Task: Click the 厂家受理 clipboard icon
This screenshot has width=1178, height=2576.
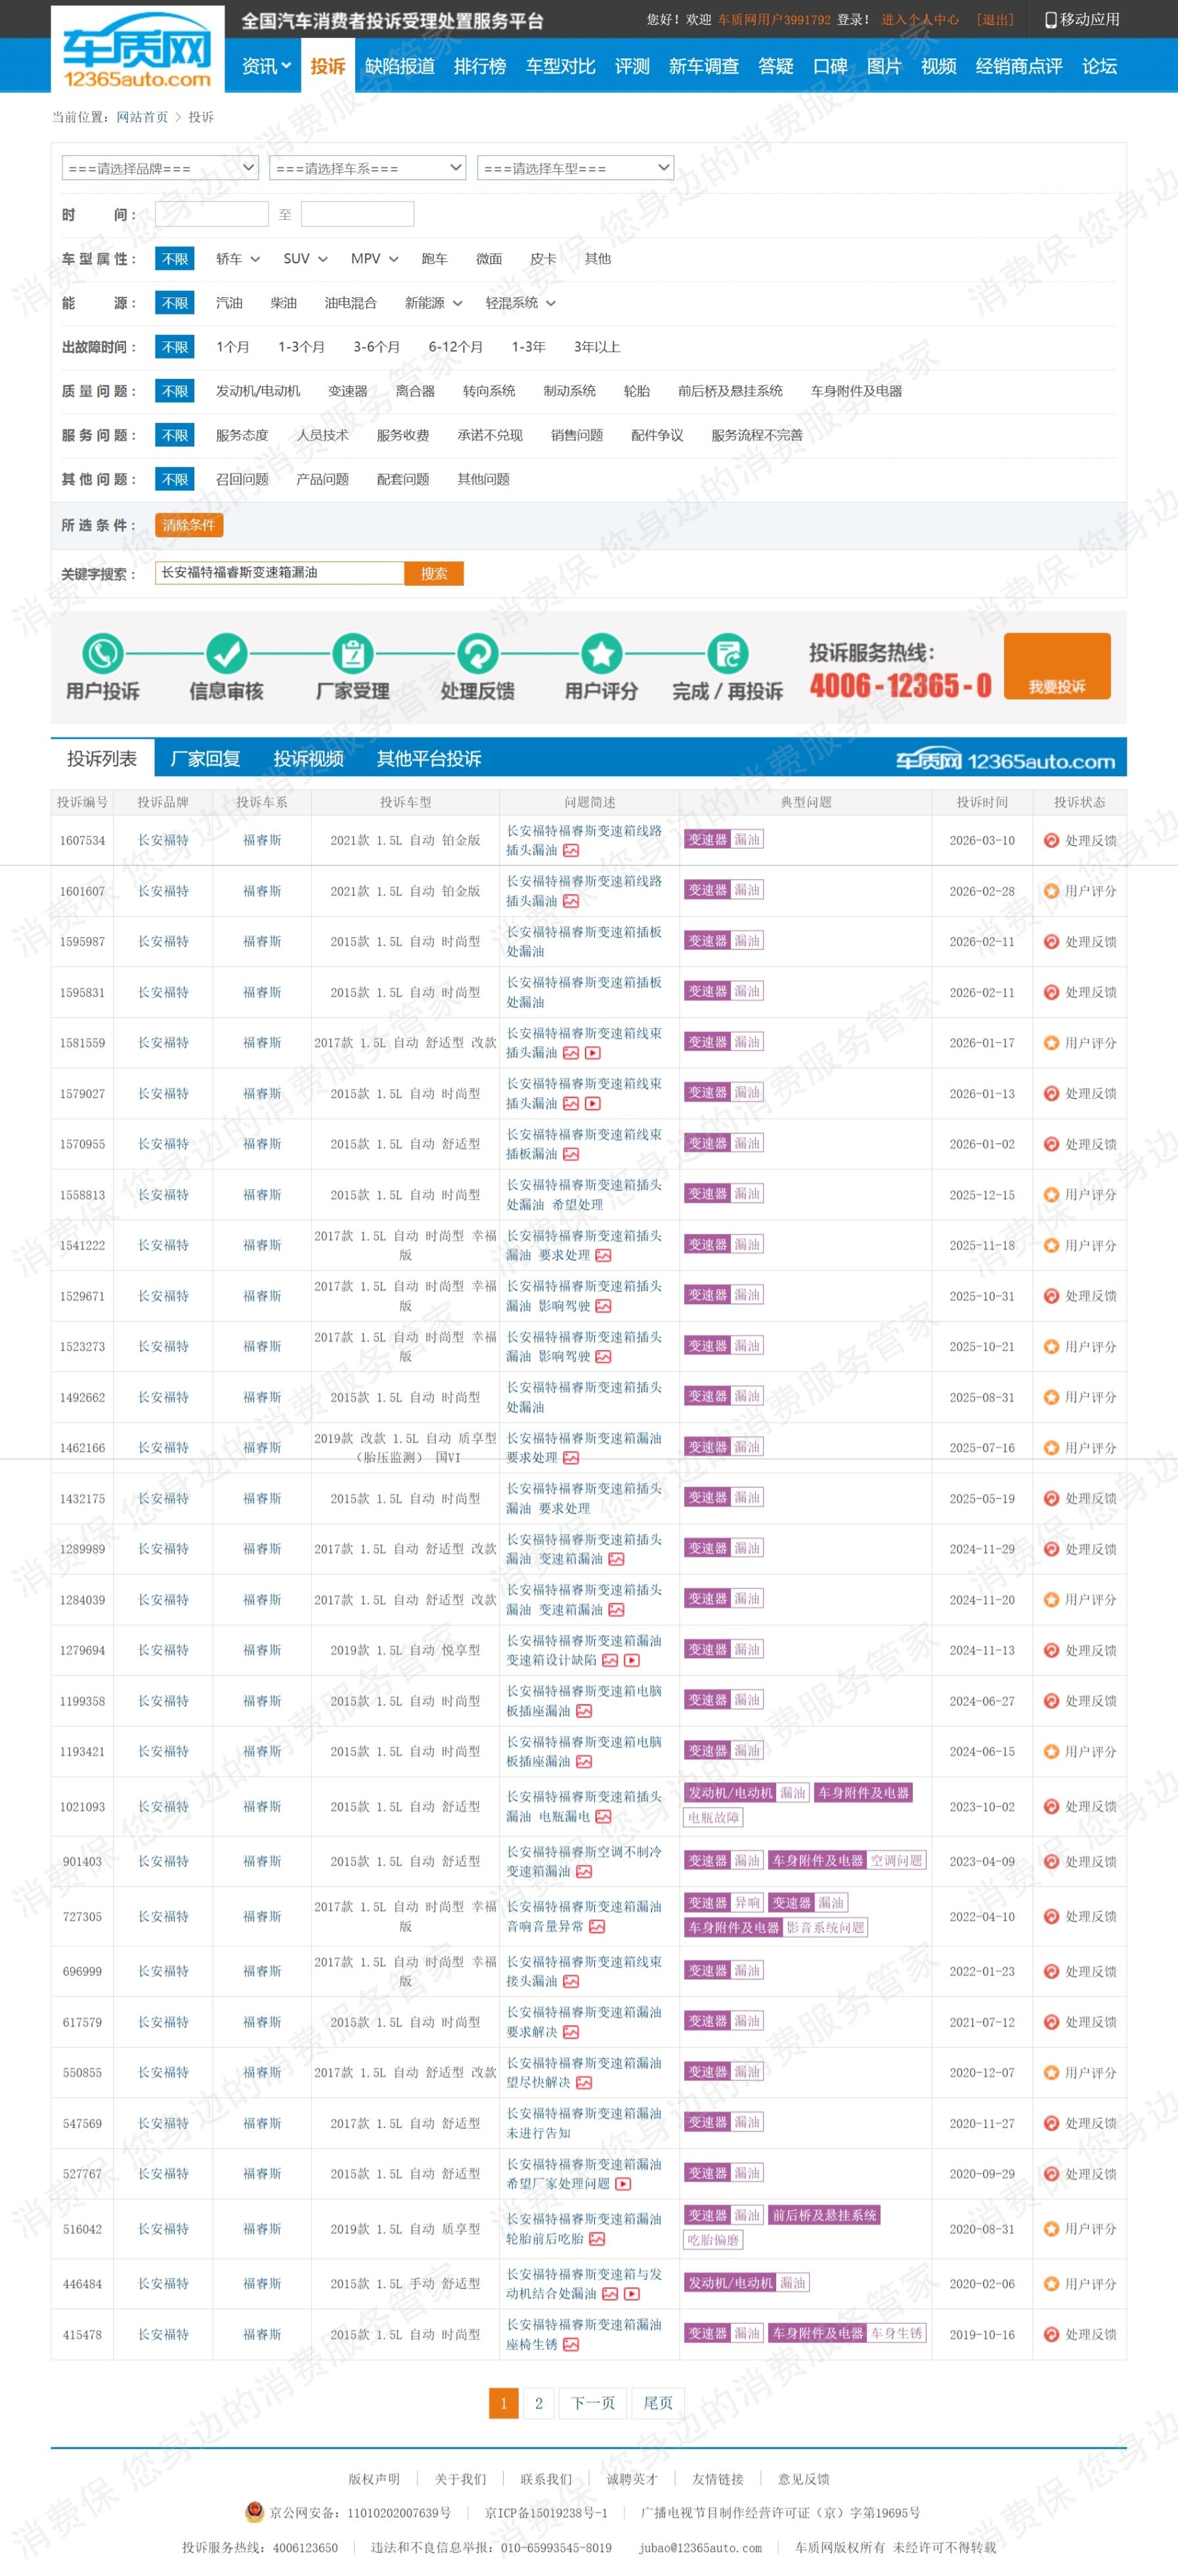Action: (x=352, y=654)
